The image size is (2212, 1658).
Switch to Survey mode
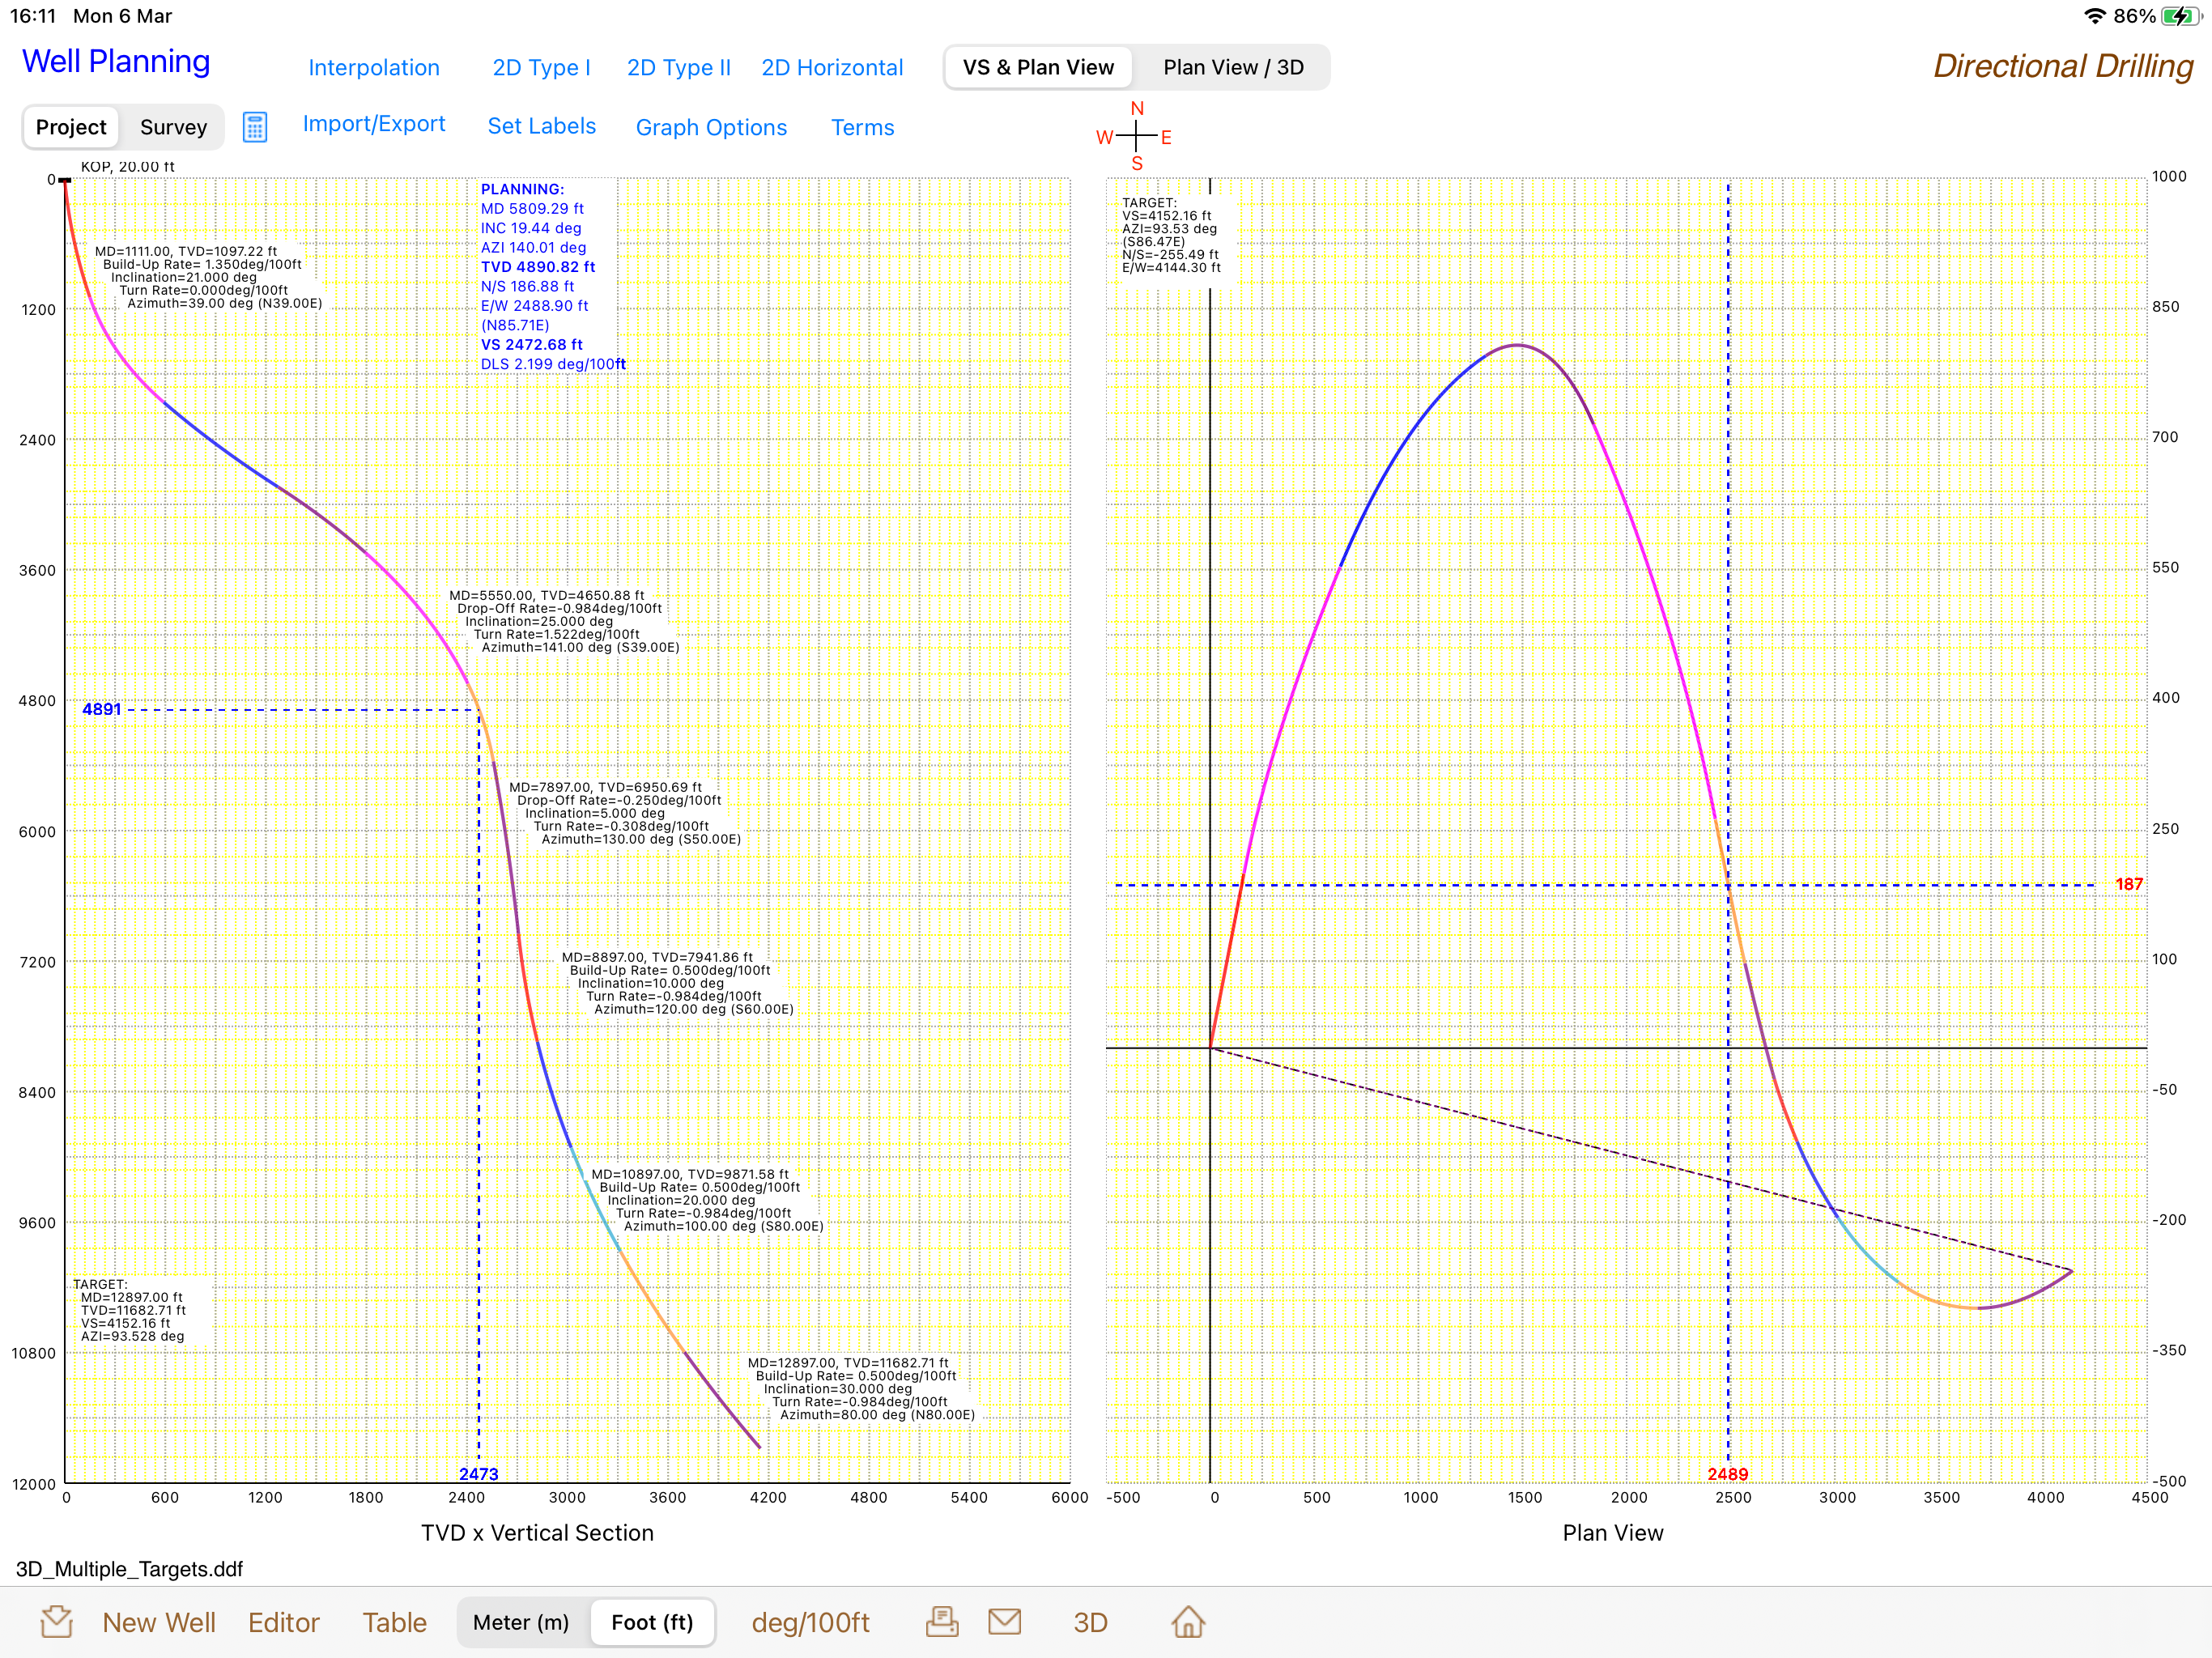coord(173,127)
